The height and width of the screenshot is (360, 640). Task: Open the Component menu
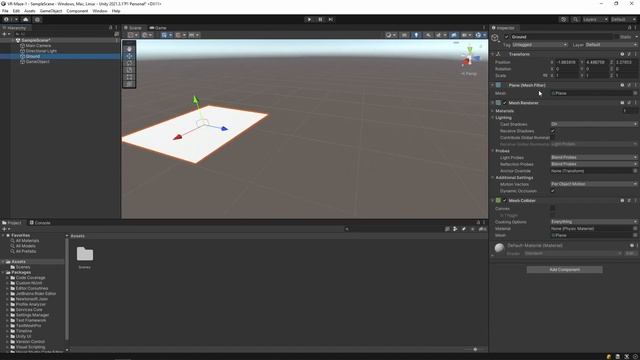click(77, 11)
